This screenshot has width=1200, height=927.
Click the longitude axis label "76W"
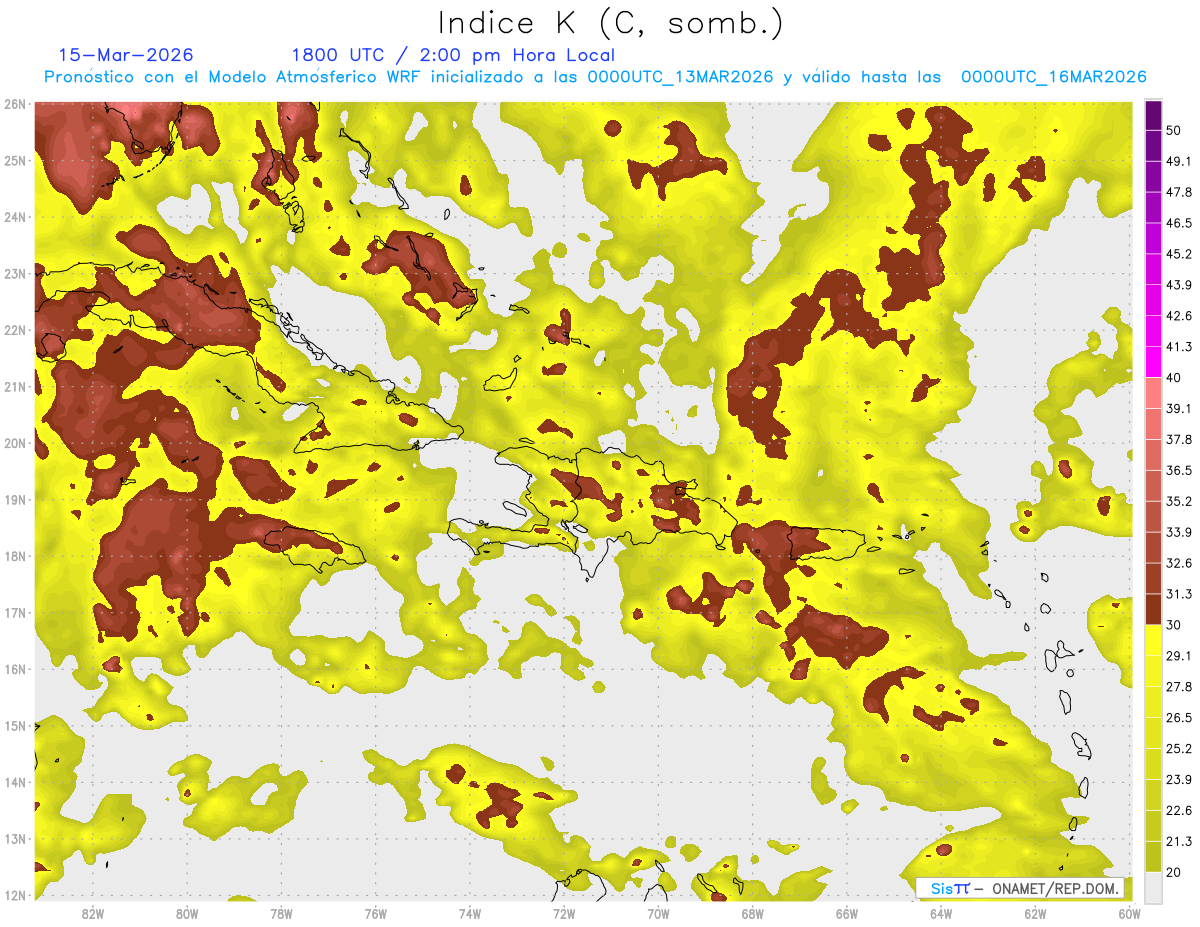(x=376, y=914)
